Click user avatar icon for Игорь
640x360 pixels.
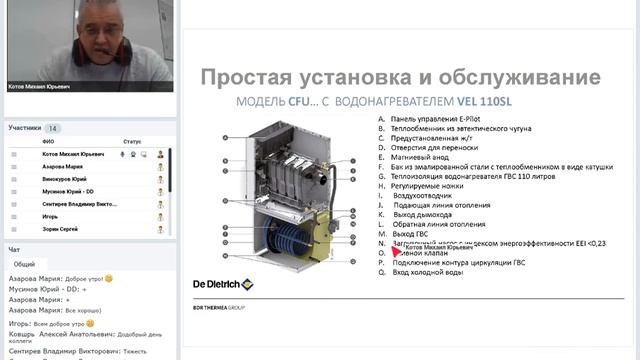[x=160, y=217]
